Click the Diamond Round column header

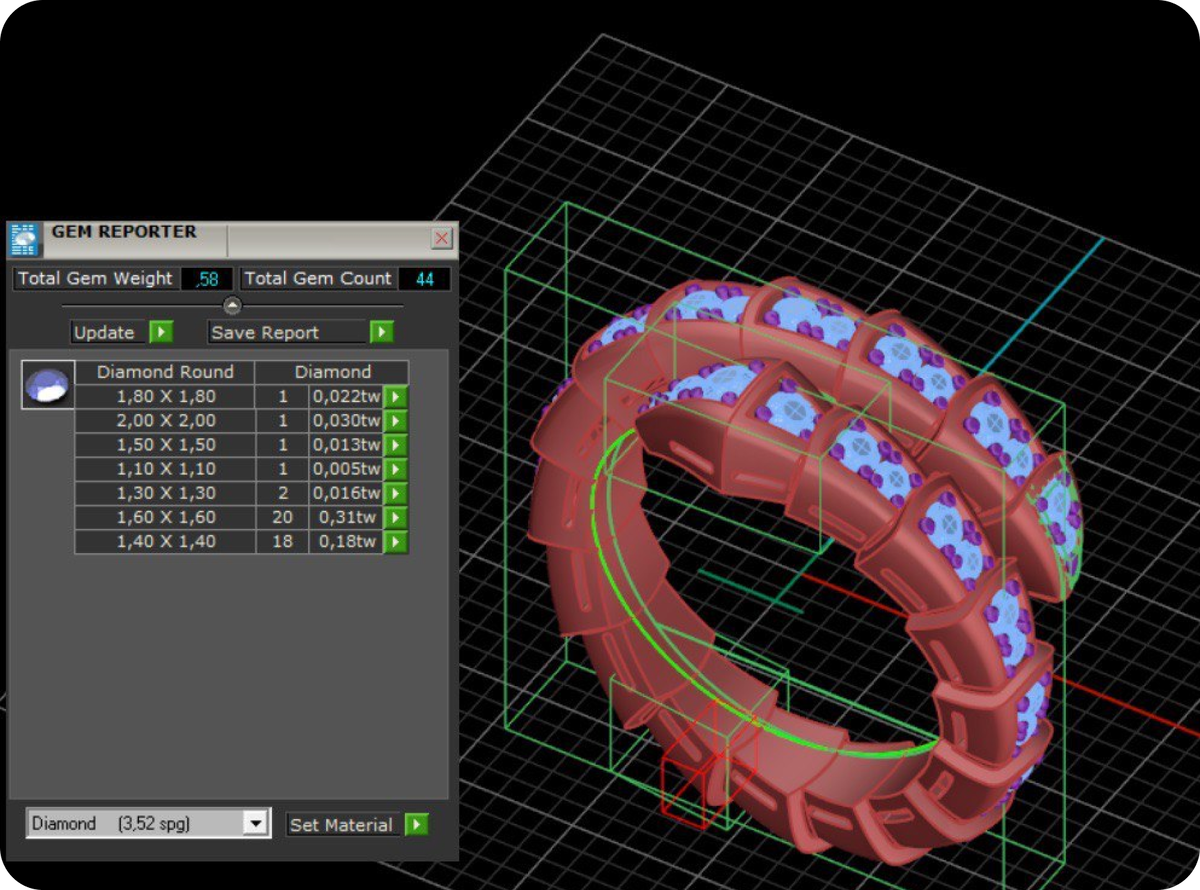[165, 372]
